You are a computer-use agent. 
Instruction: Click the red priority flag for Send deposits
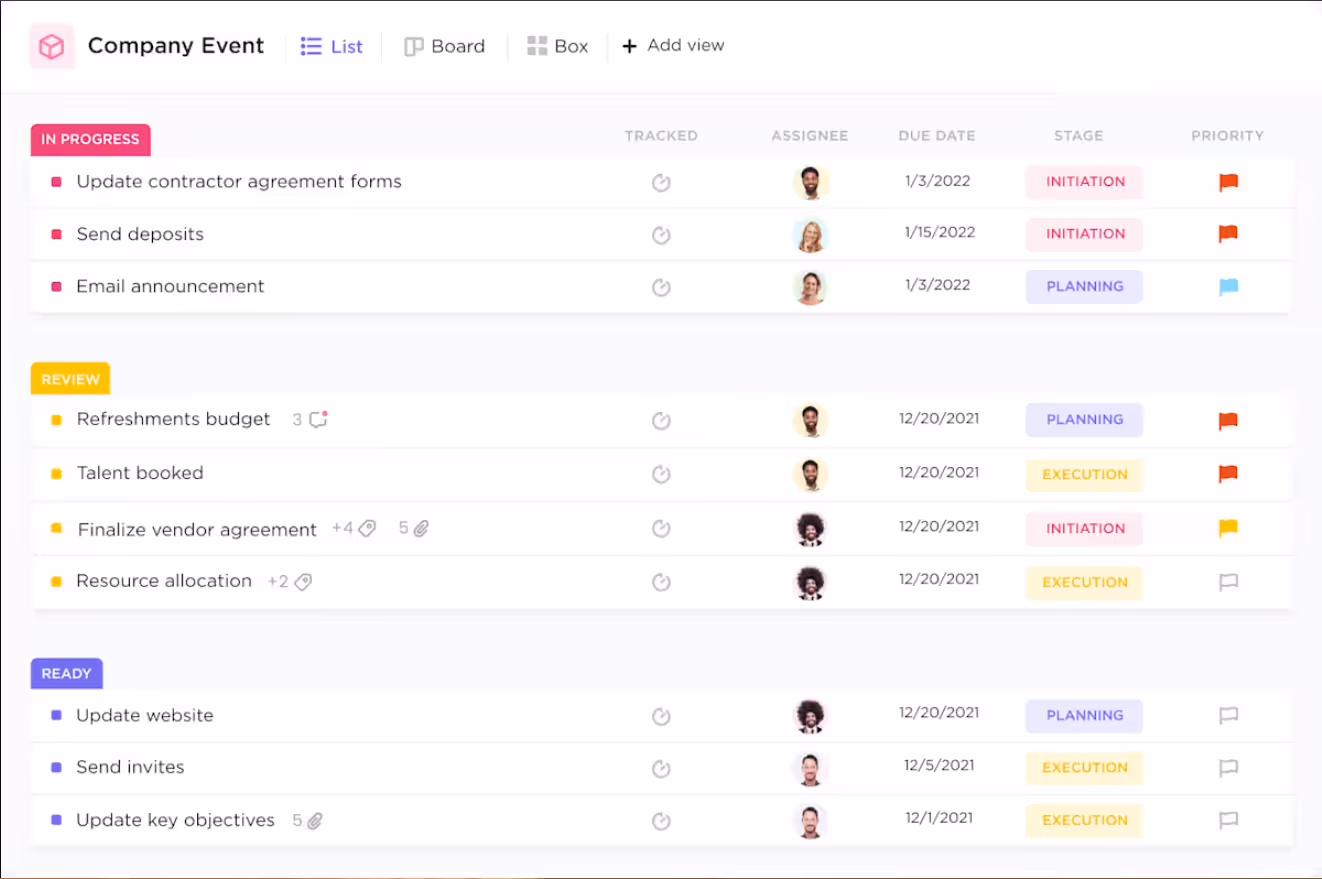click(1228, 234)
